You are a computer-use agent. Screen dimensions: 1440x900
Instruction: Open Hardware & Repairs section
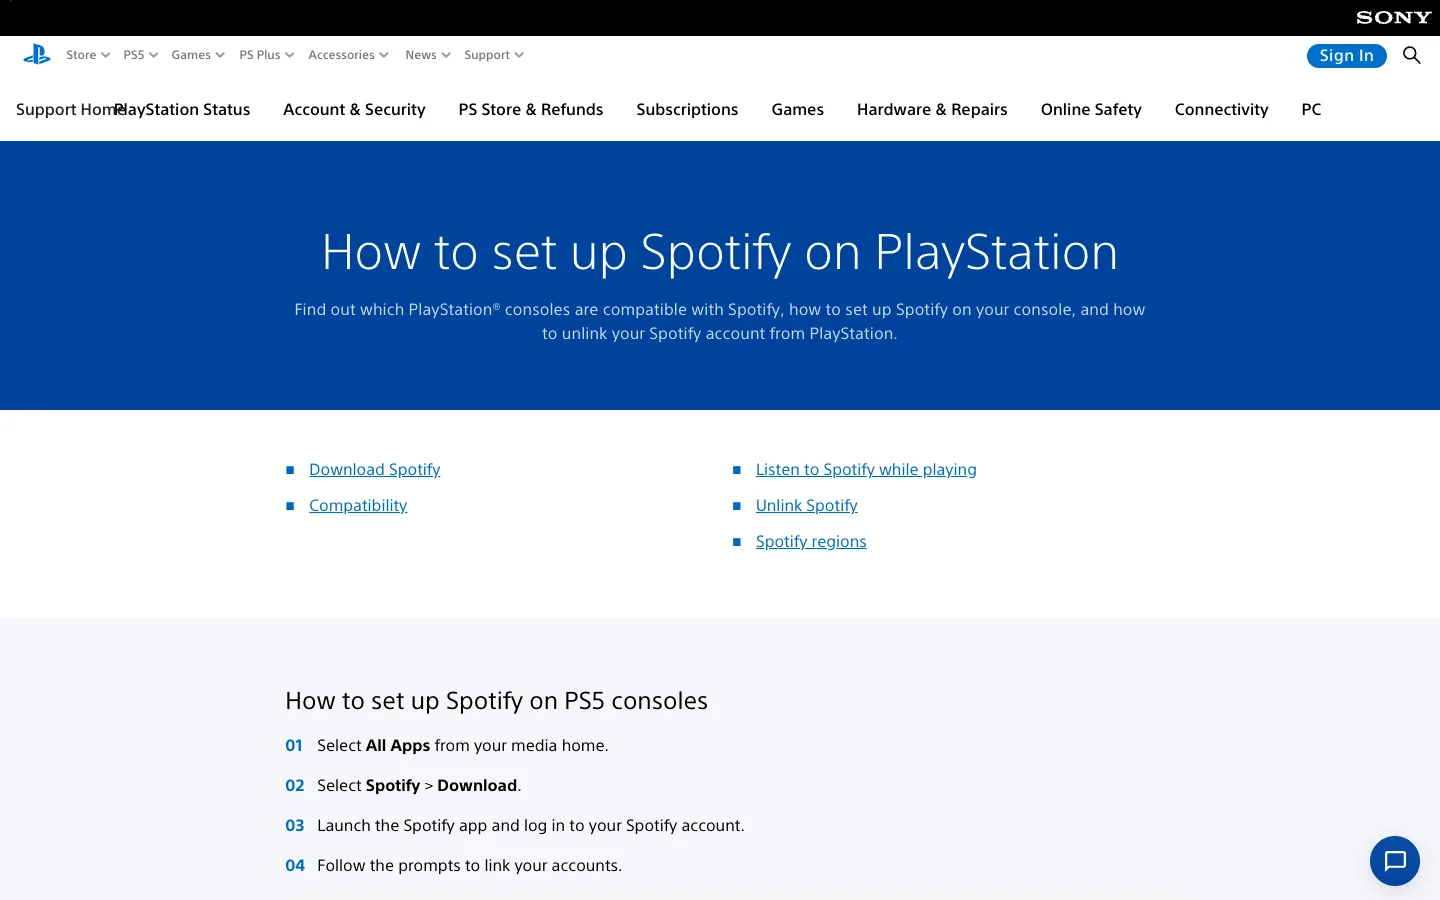point(932,110)
